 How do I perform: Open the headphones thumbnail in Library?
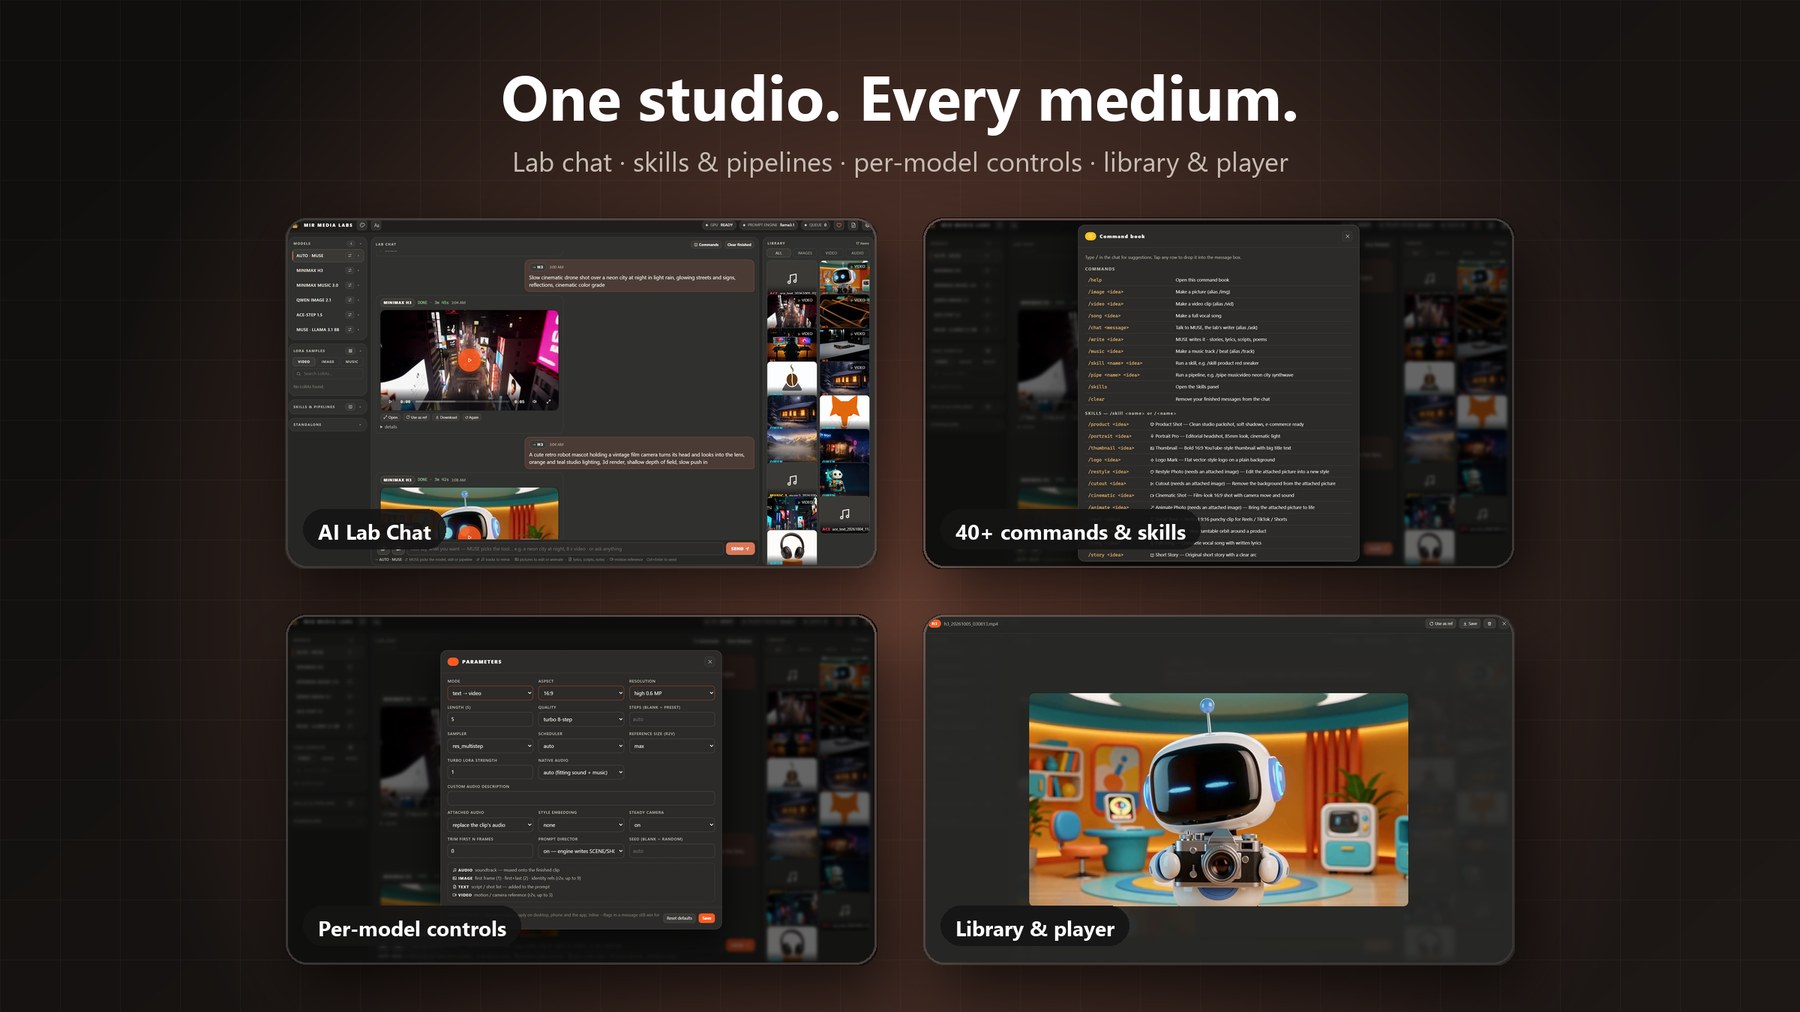tap(792, 548)
